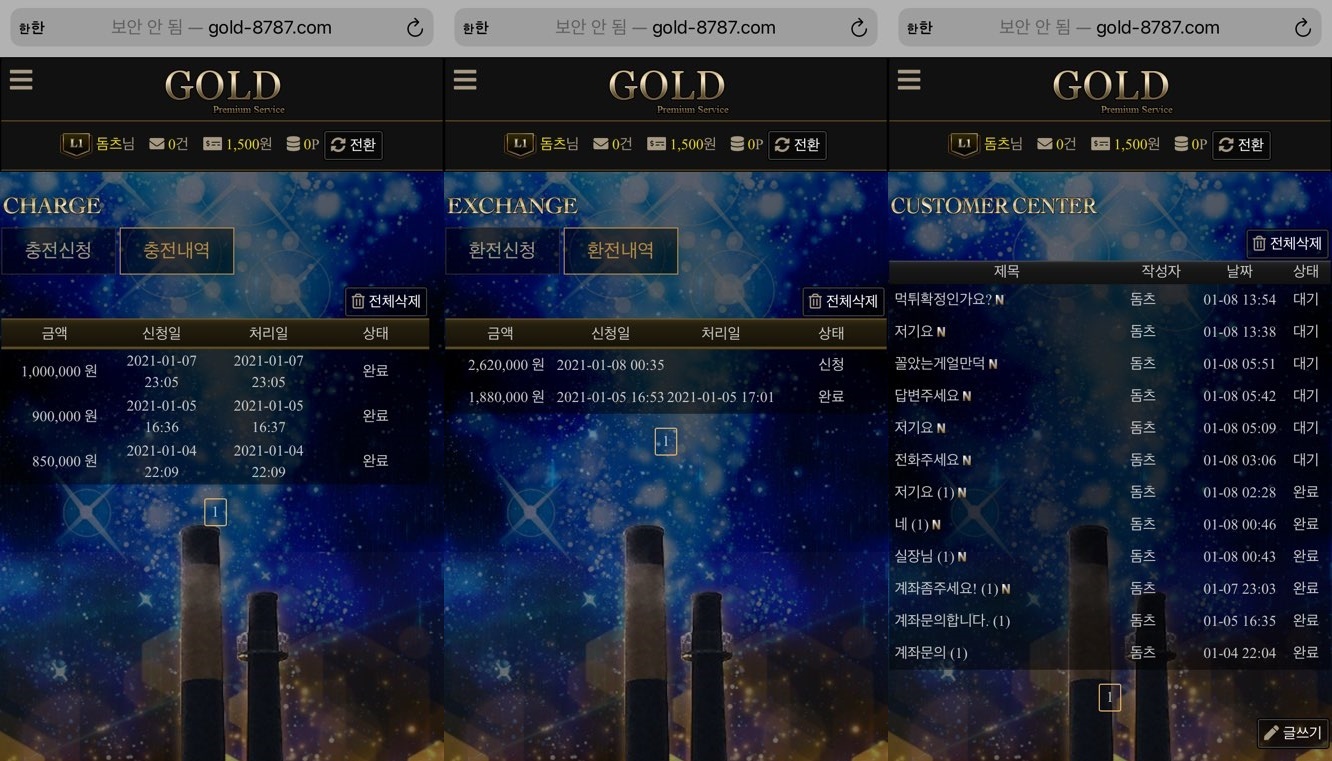This screenshot has height=761, width=1332.
Task: Click 전환 convert button on CUSTOMER CENTER screen
Action: [1242, 145]
